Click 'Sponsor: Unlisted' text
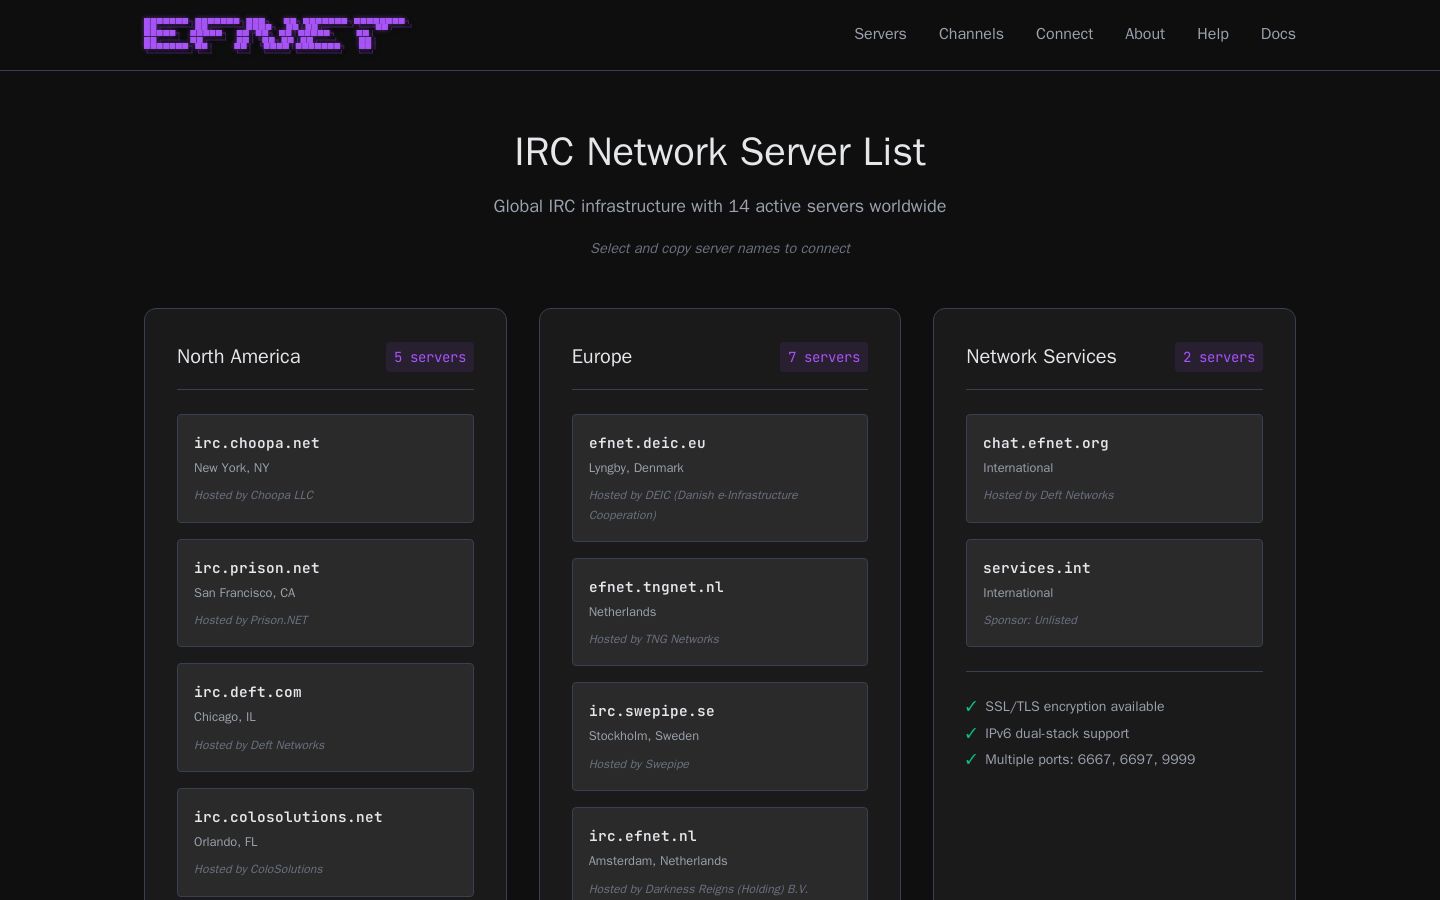The width and height of the screenshot is (1440, 900). [x=1030, y=620]
